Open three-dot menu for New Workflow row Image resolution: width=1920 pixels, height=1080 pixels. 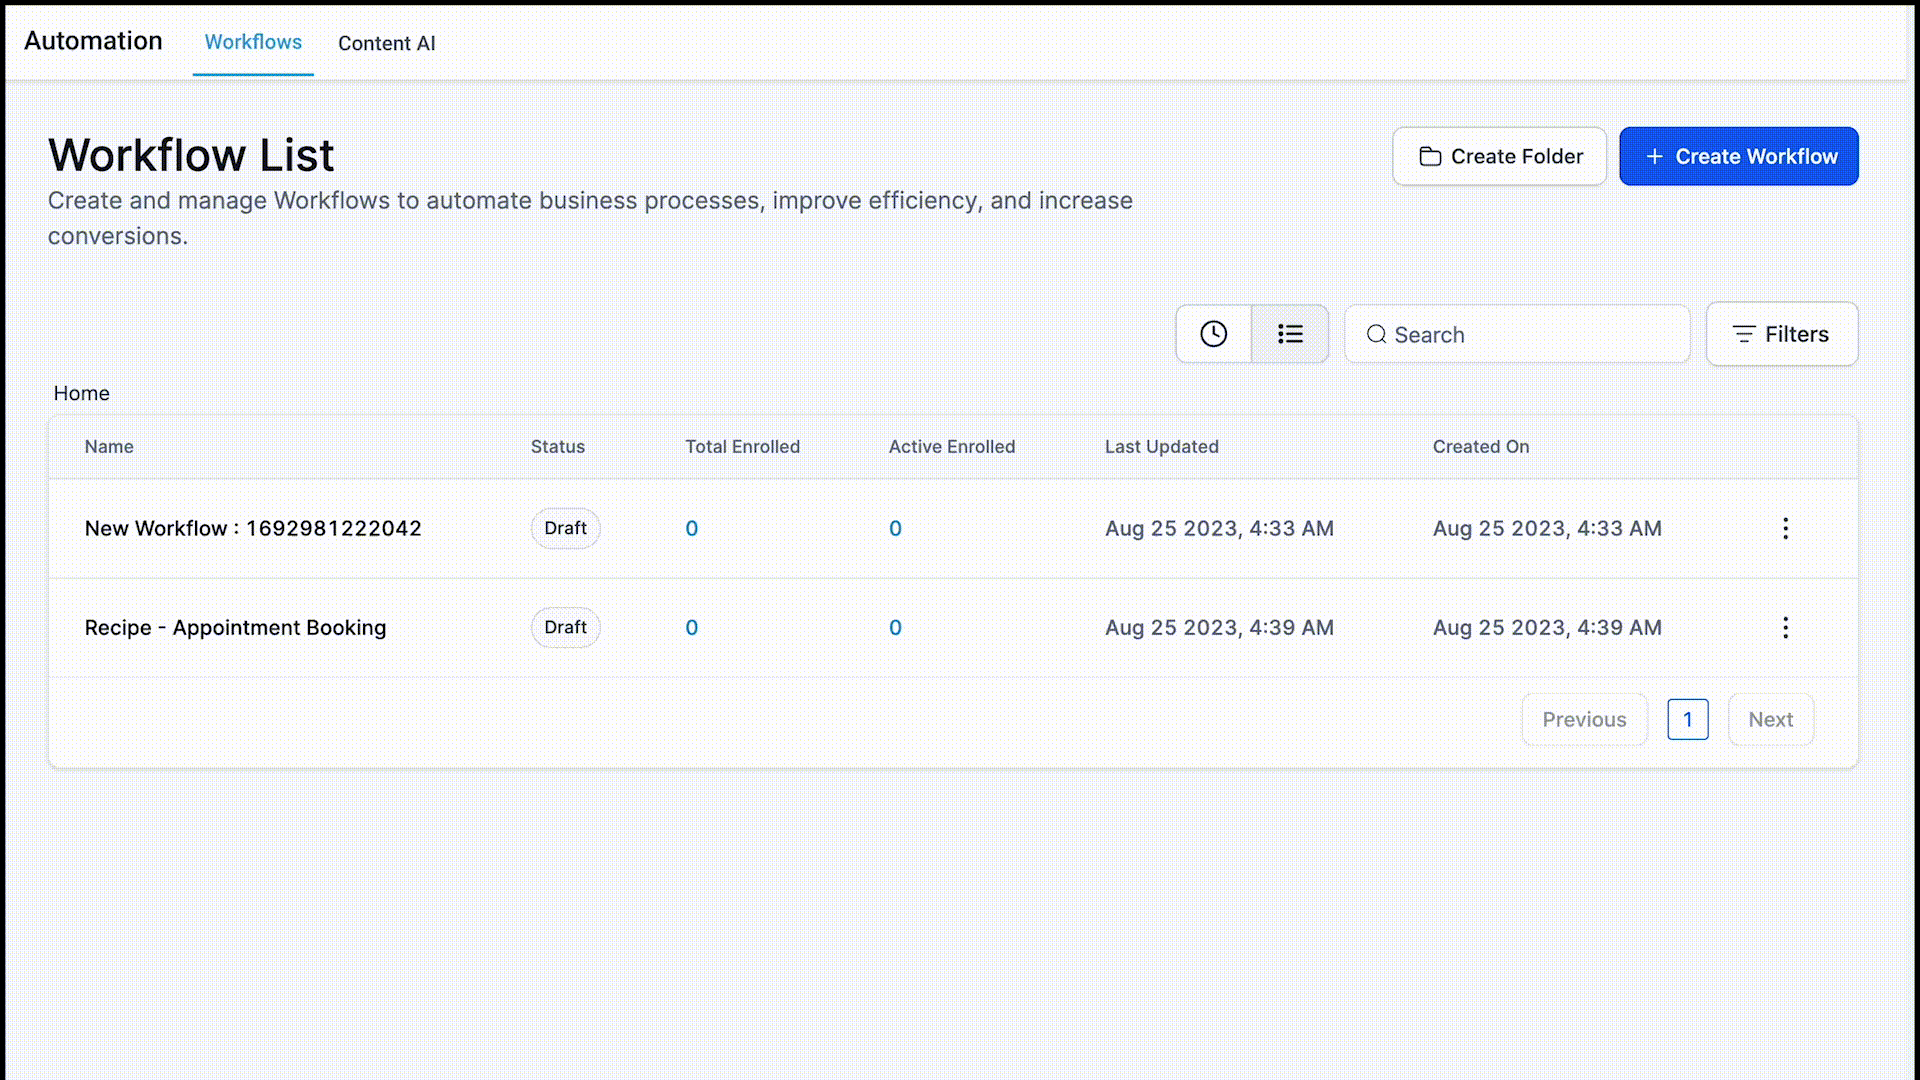tap(1785, 528)
